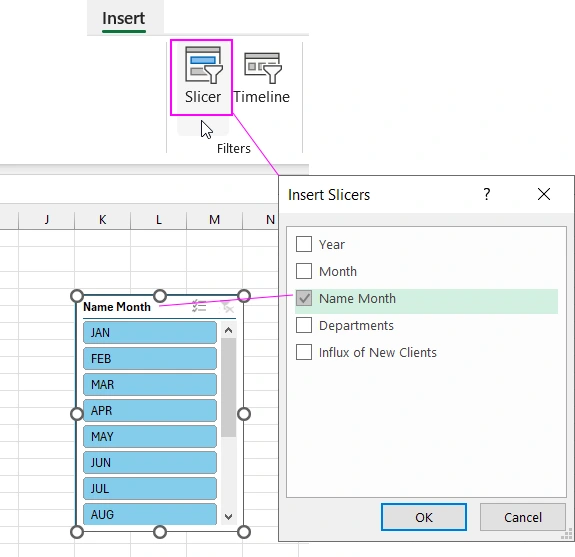Check the Departments checkbox

(304, 325)
